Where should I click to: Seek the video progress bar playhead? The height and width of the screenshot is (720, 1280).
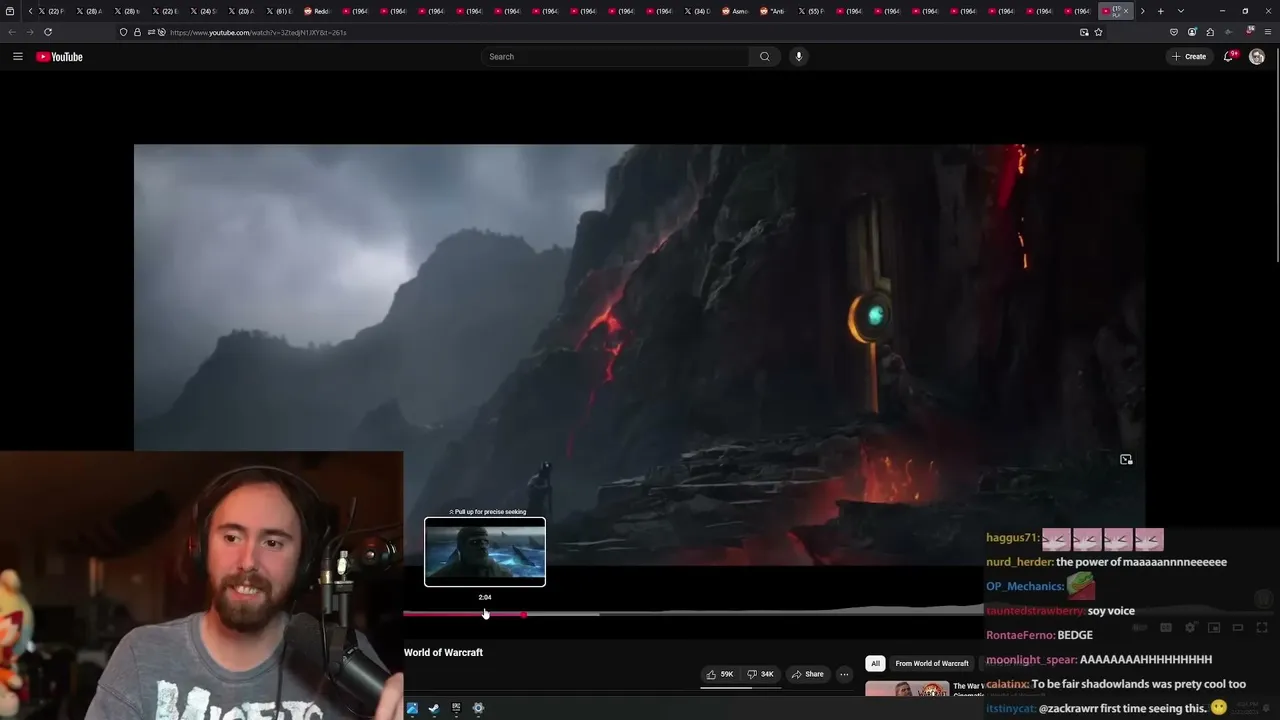(x=524, y=614)
